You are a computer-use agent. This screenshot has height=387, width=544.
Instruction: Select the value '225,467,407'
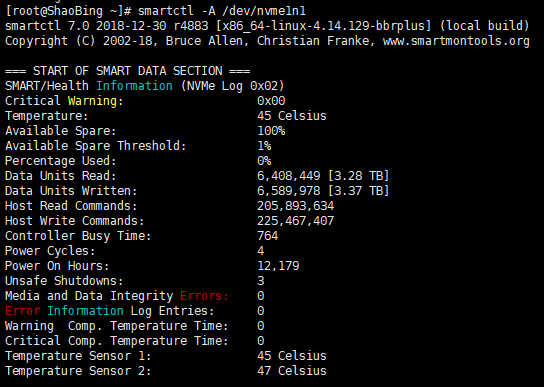pyautogui.click(x=296, y=221)
